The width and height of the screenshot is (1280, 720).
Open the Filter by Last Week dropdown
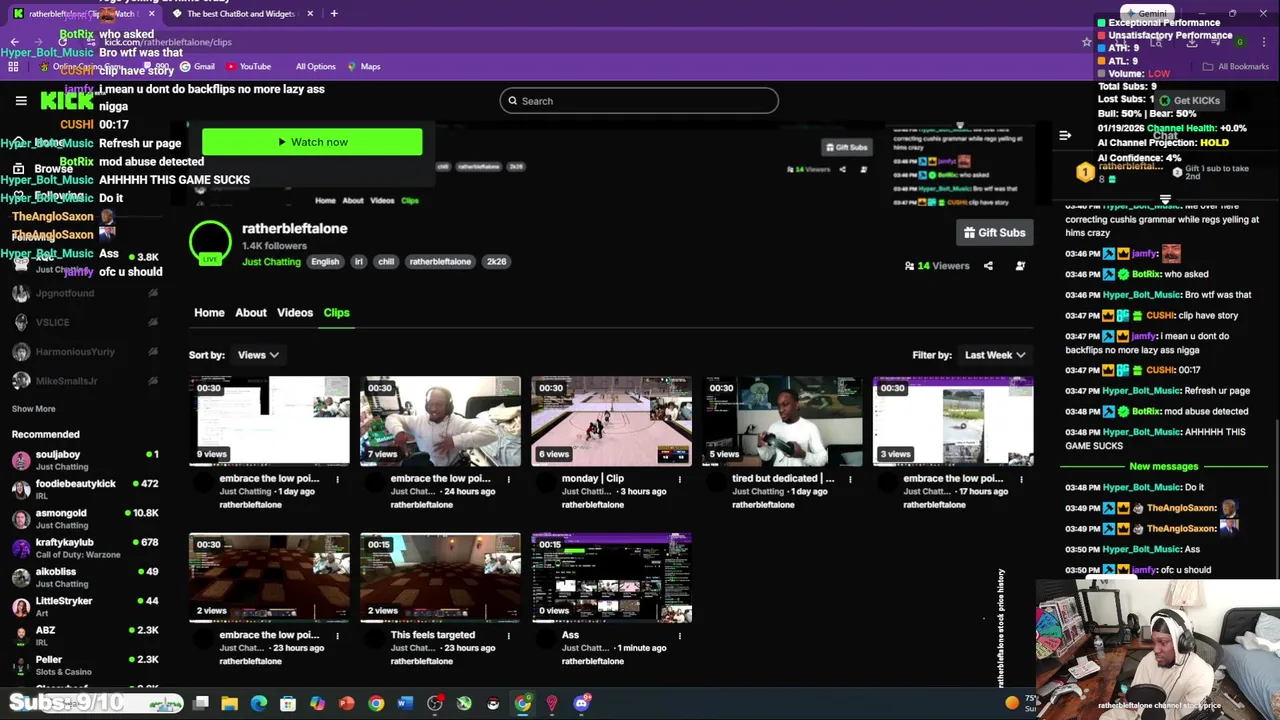(x=995, y=355)
